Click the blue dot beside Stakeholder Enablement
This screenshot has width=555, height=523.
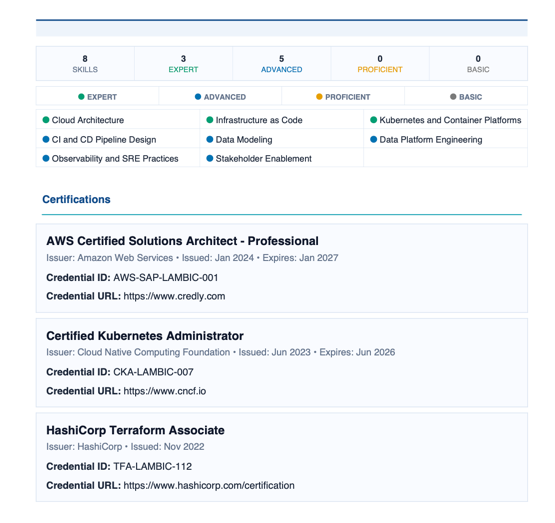pos(210,159)
